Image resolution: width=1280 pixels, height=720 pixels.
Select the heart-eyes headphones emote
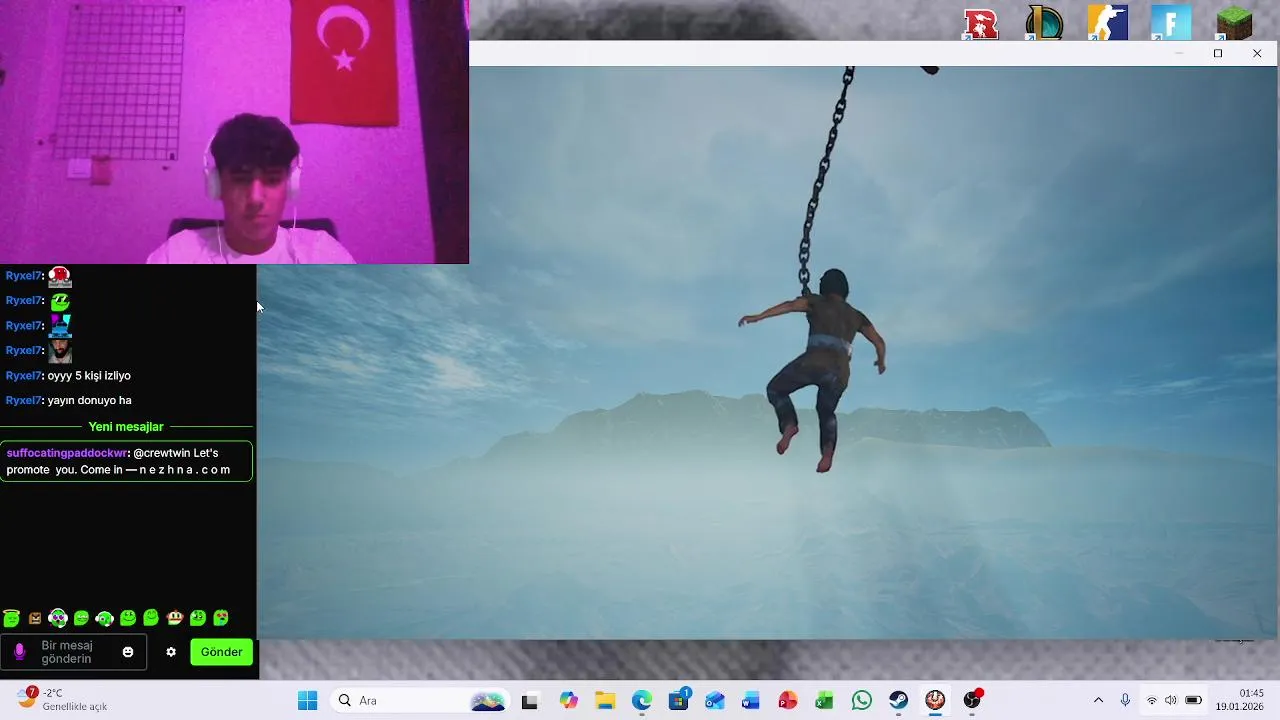58,618
